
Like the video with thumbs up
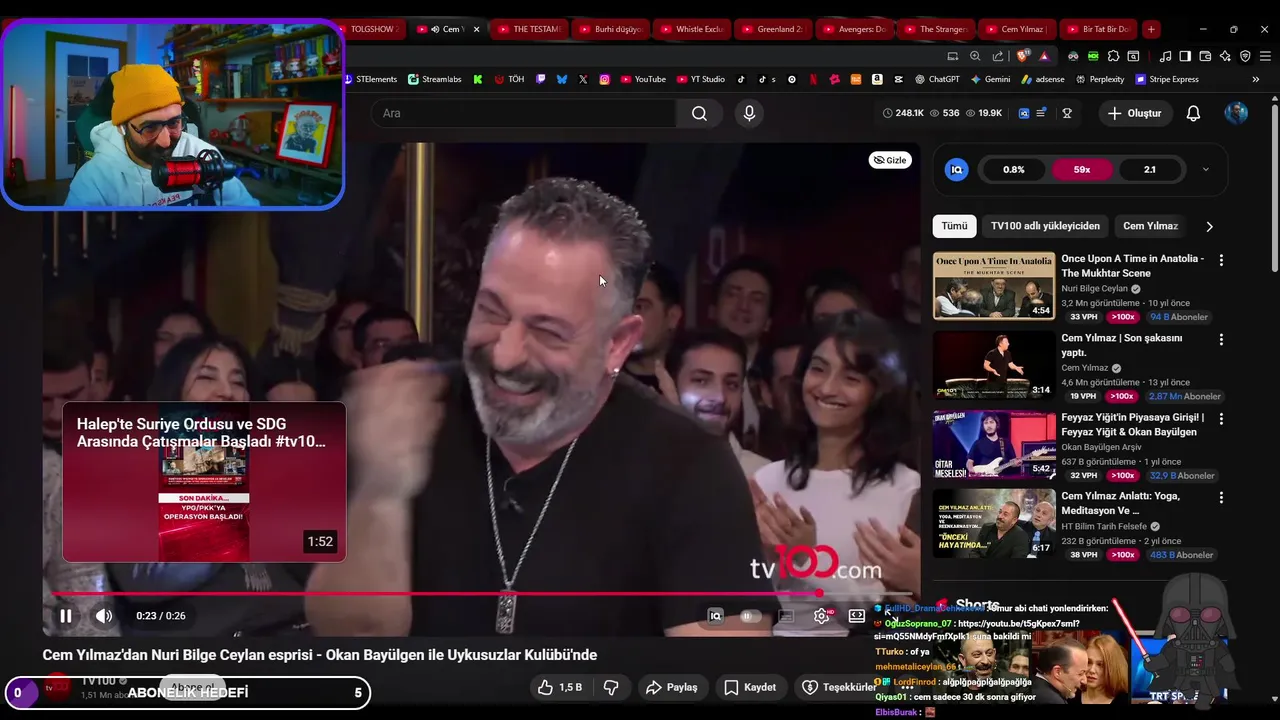[x=559, y=687]
